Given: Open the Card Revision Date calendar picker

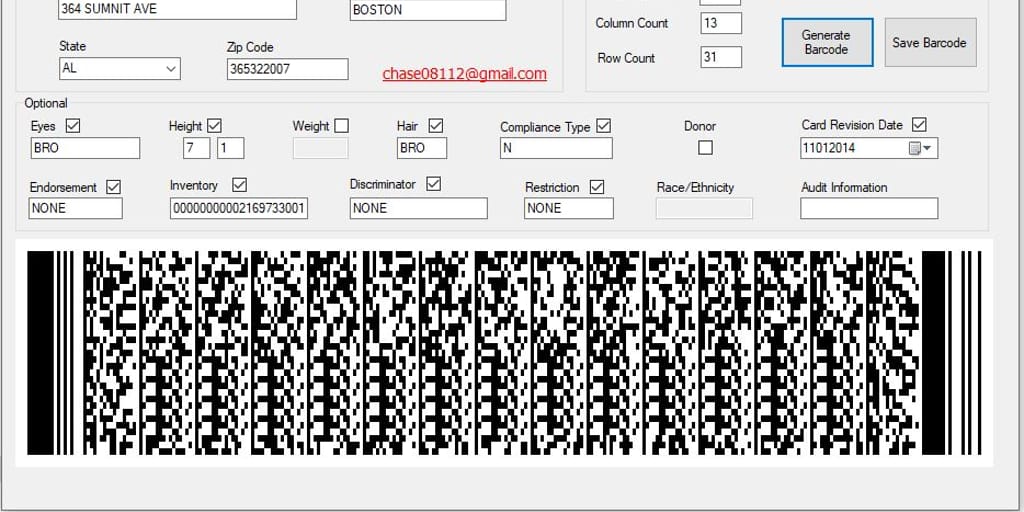Looking at the screenshot, I should (x=920, y=148).
